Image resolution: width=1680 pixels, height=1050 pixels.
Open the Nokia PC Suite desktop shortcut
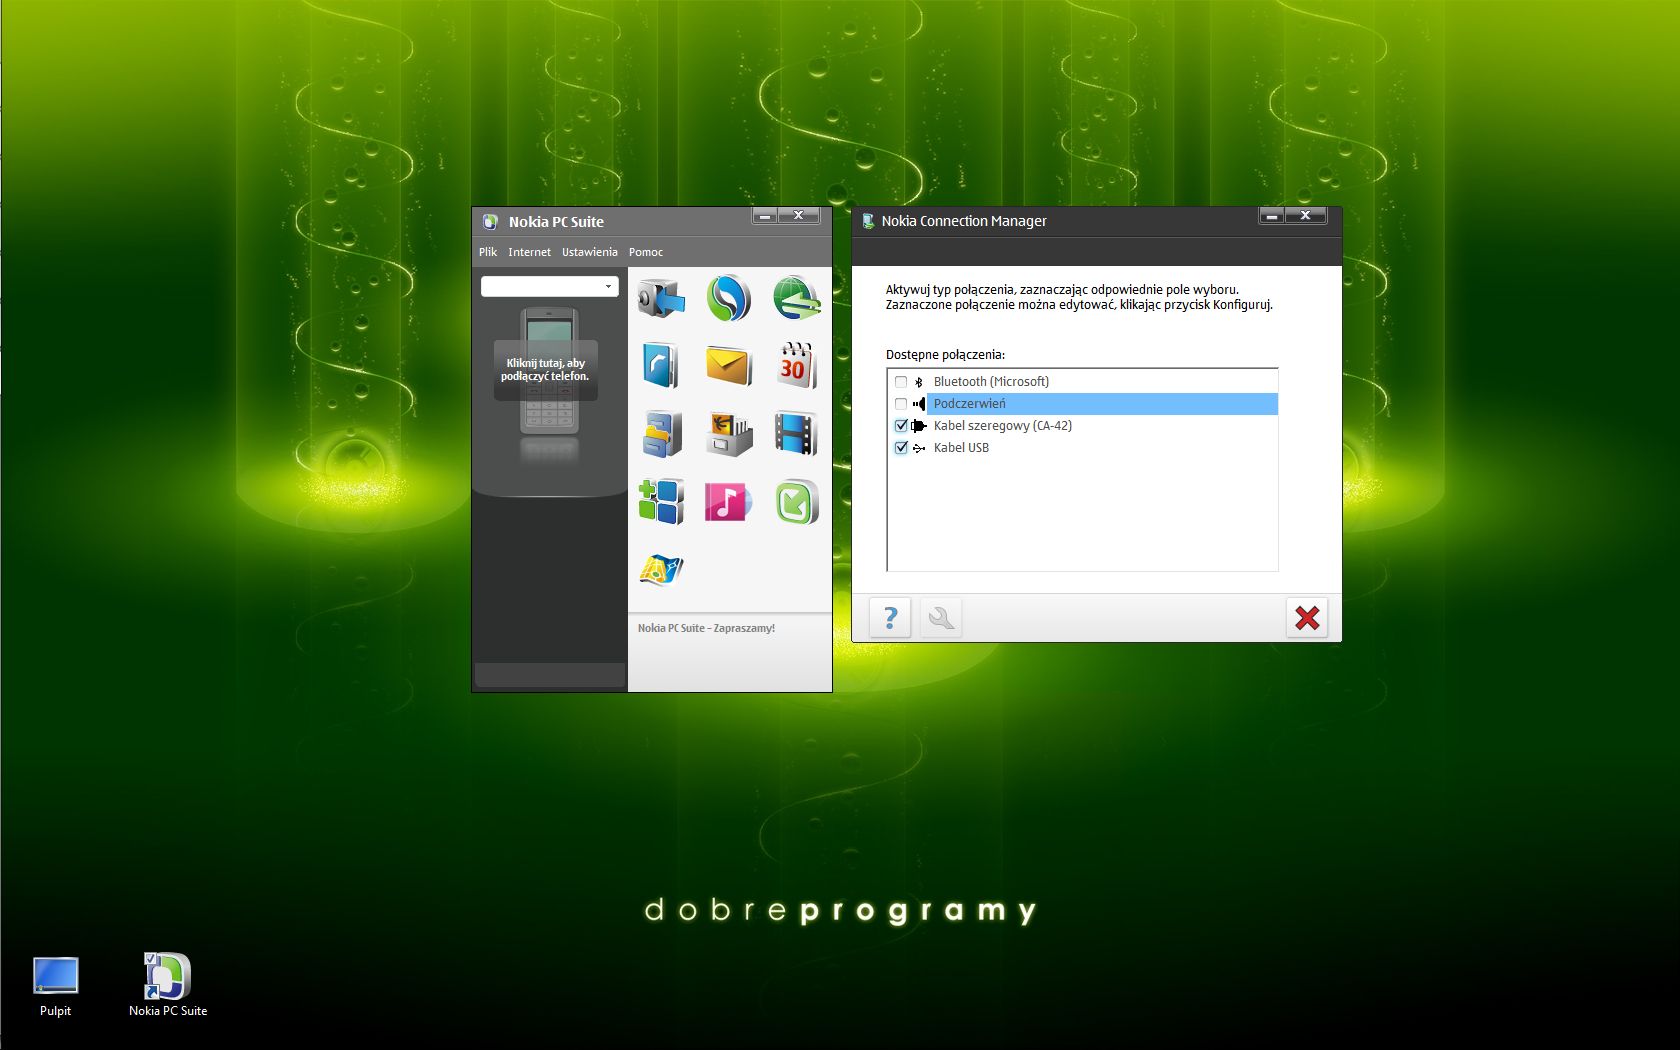pos(167,986)
